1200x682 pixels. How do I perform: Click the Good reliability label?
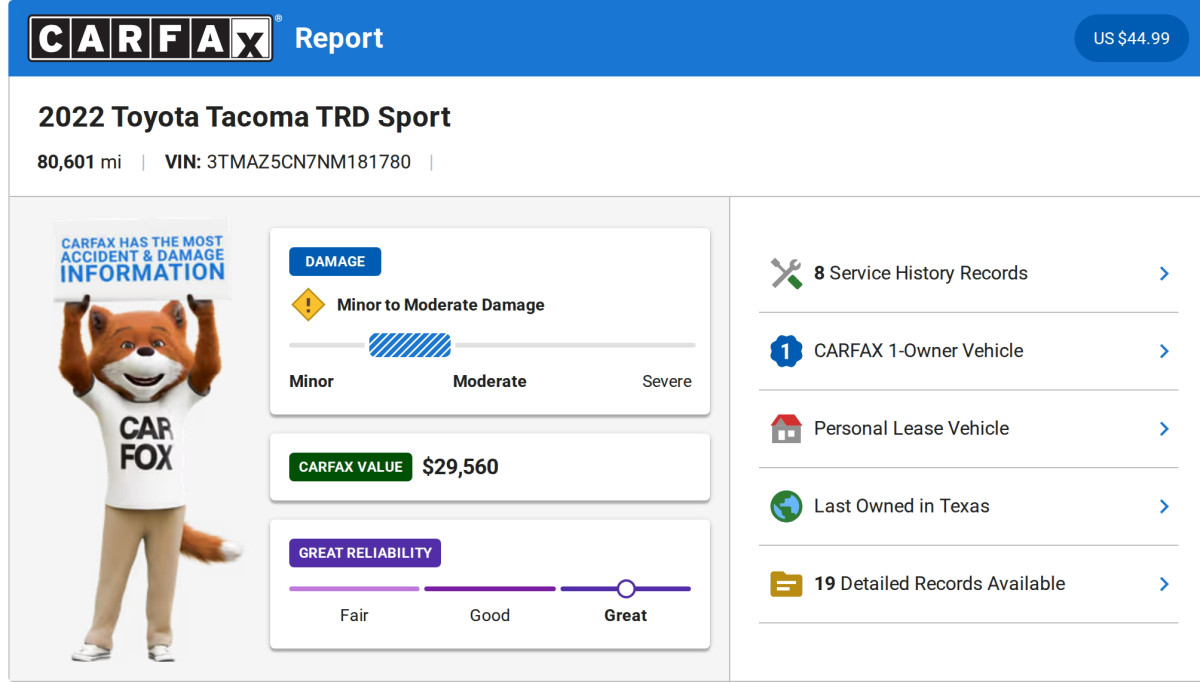[490, 615]
